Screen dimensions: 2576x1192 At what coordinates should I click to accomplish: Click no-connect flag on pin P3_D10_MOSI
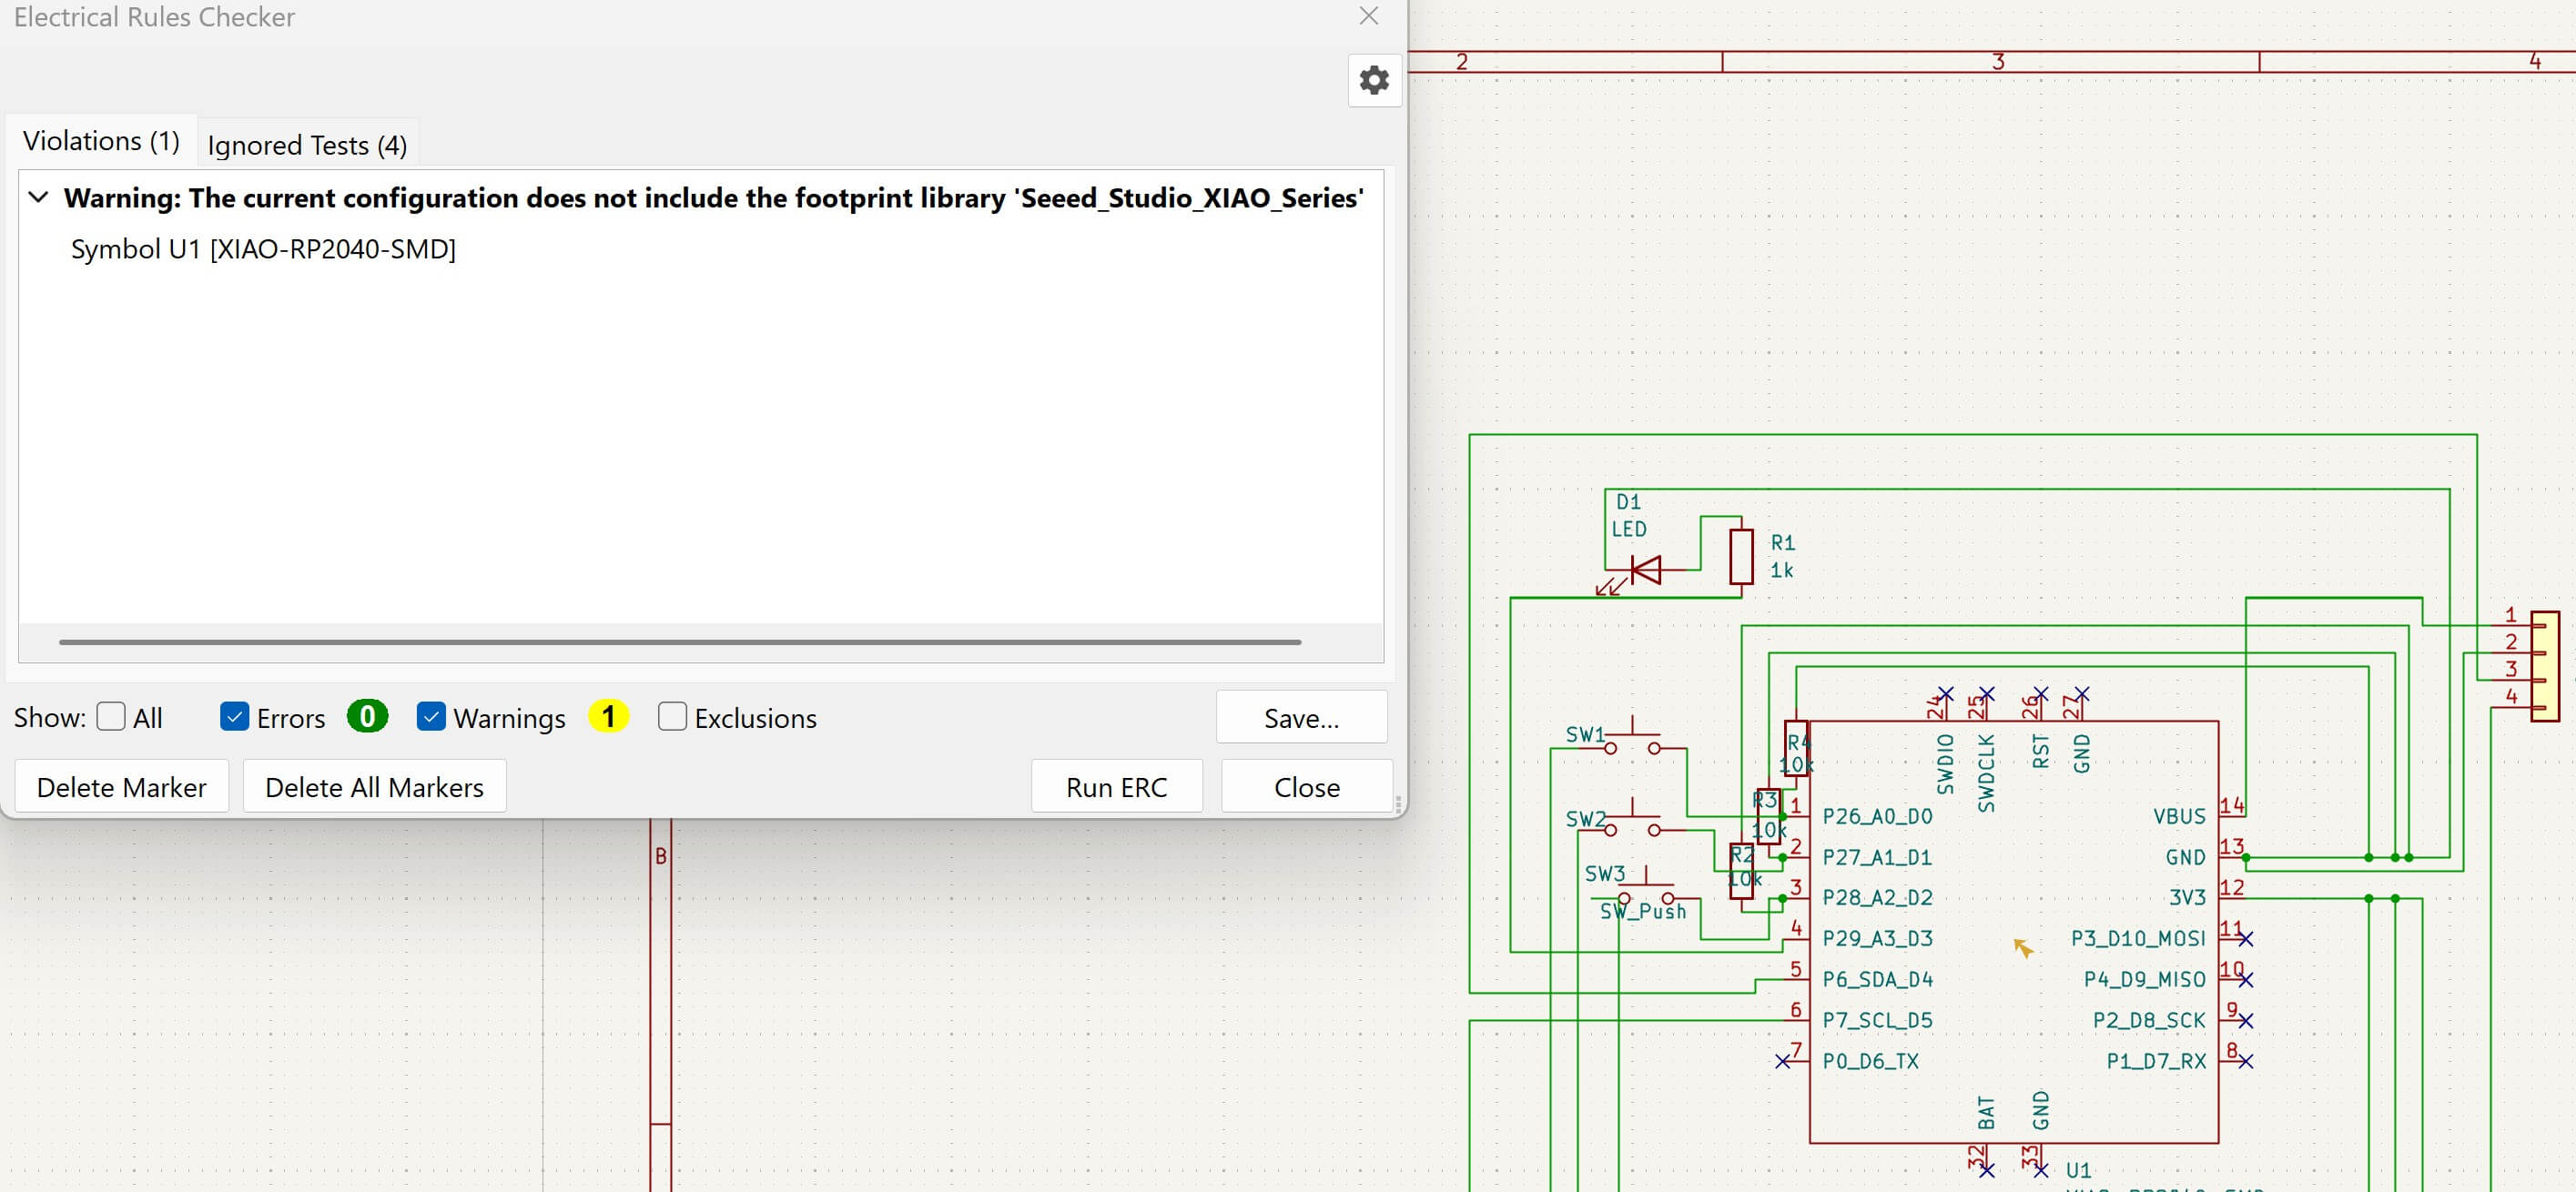(x=2246, y=939)
